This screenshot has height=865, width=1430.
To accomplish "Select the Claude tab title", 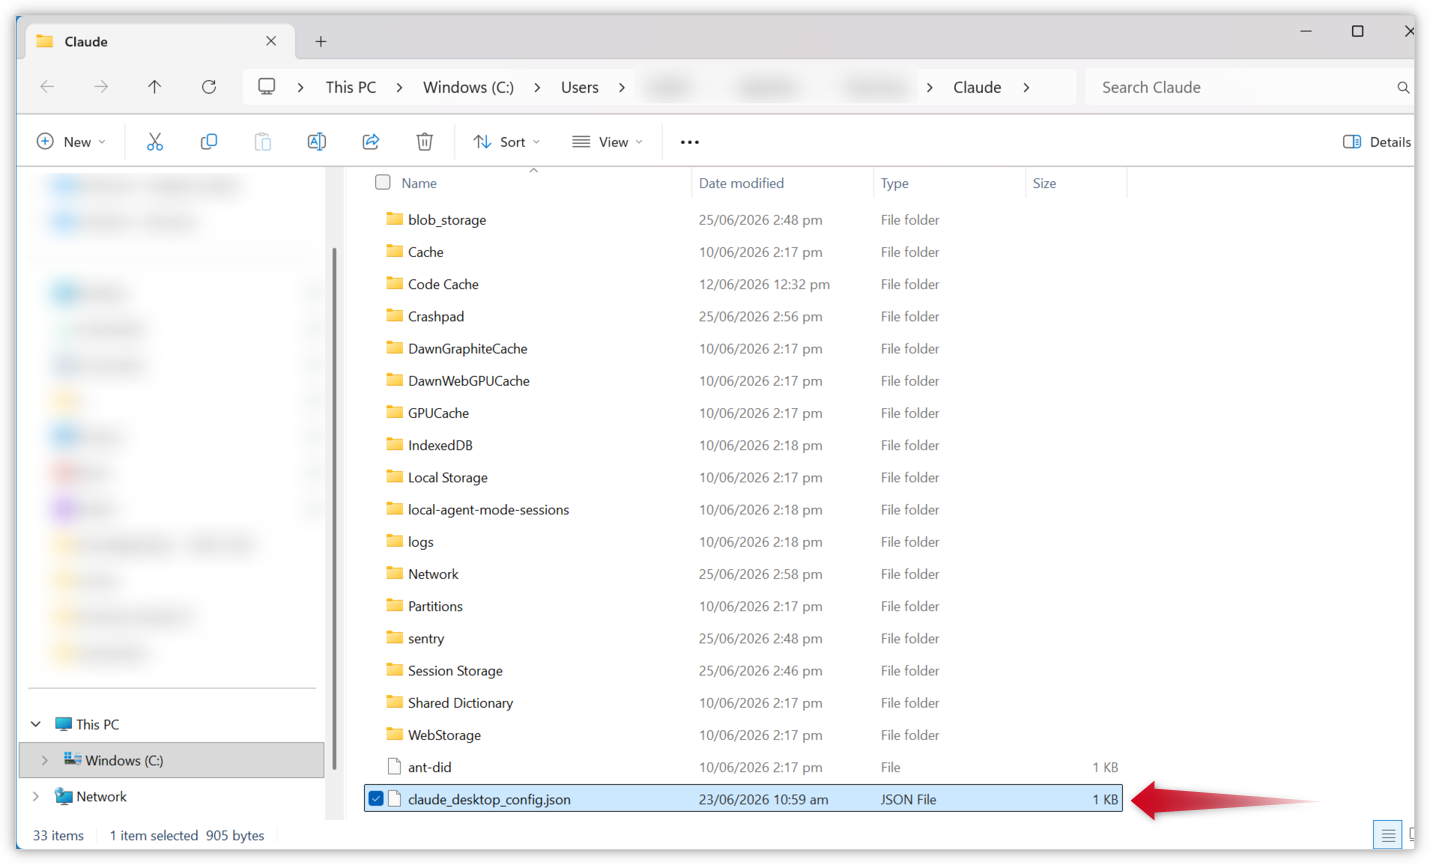I will pos(86,41).
